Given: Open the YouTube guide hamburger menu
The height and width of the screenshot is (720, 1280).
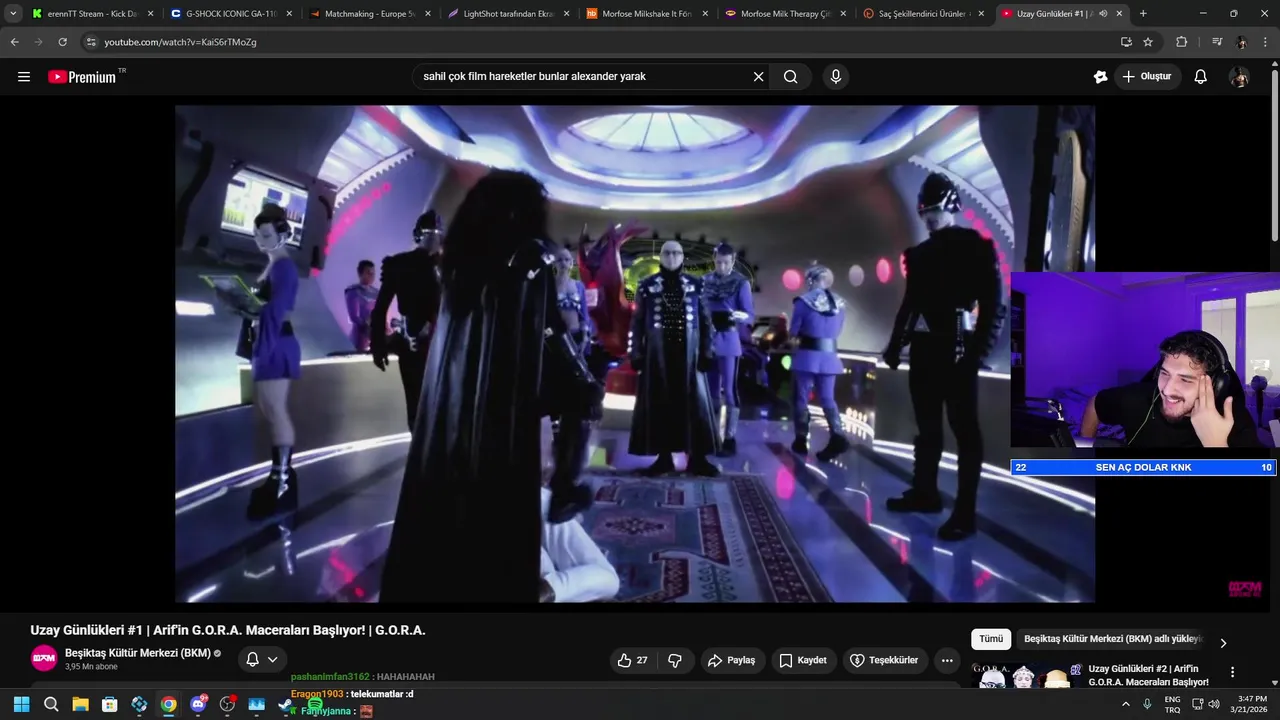Looking at the screenshot, I should [x=24, y=77].
